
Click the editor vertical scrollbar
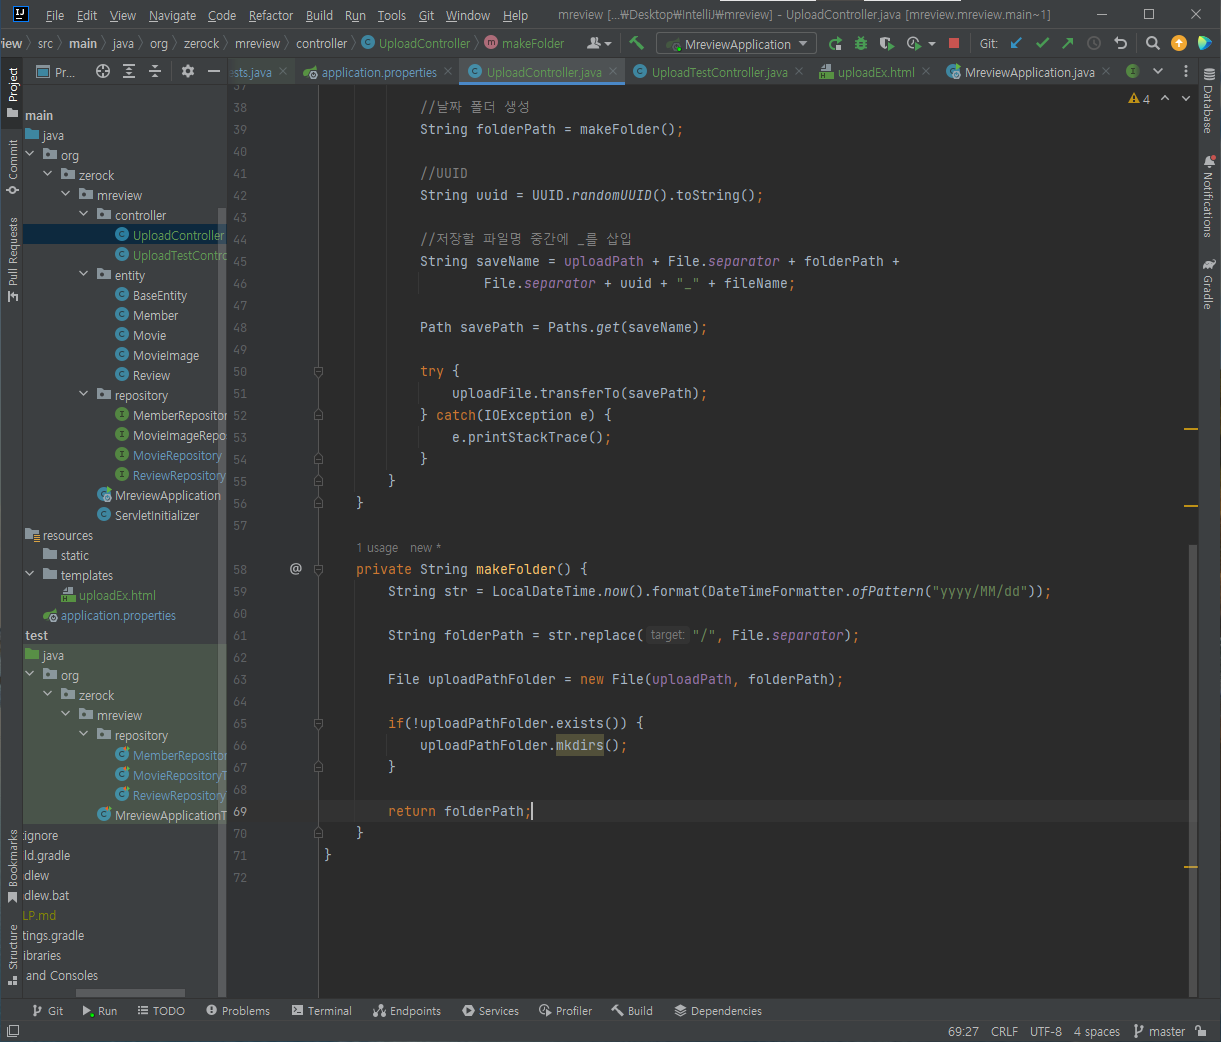[x=1192, y=770]
